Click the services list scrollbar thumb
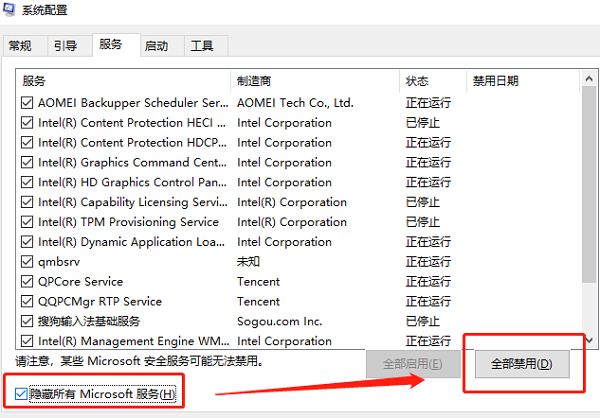 (589, 185)
